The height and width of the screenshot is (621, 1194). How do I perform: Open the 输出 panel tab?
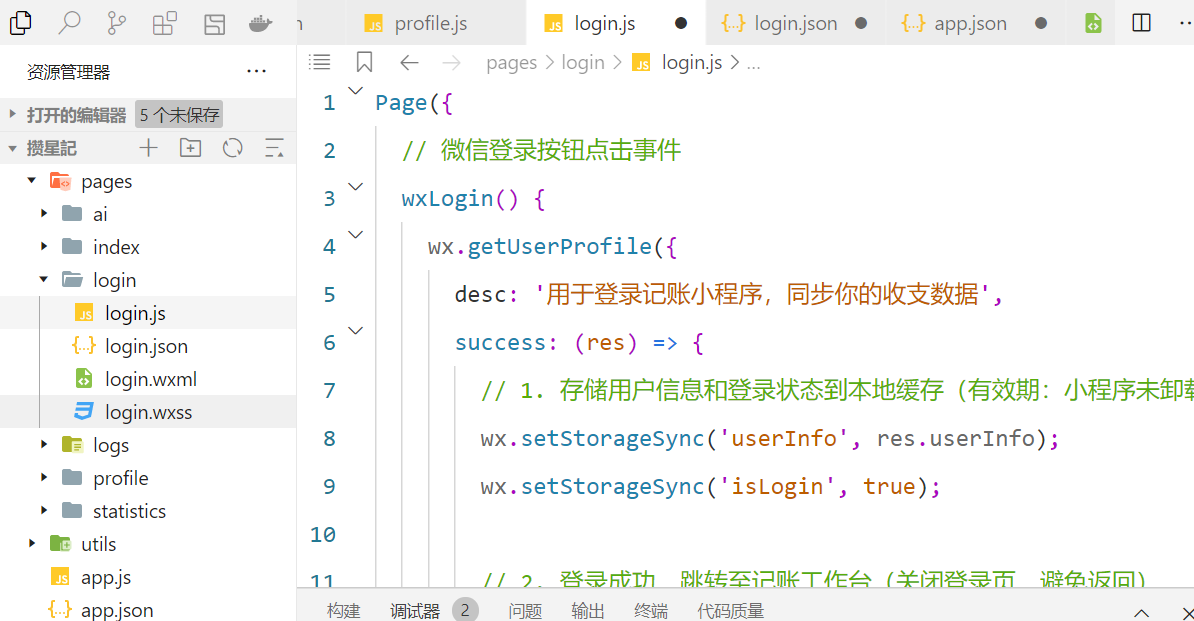[x=588, y=610]
